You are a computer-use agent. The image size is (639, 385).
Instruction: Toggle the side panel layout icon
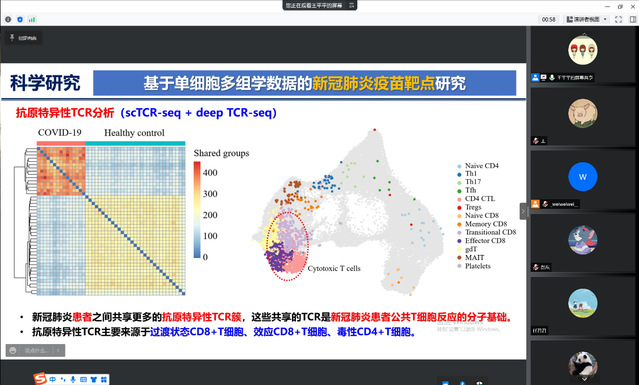[633, 20]
